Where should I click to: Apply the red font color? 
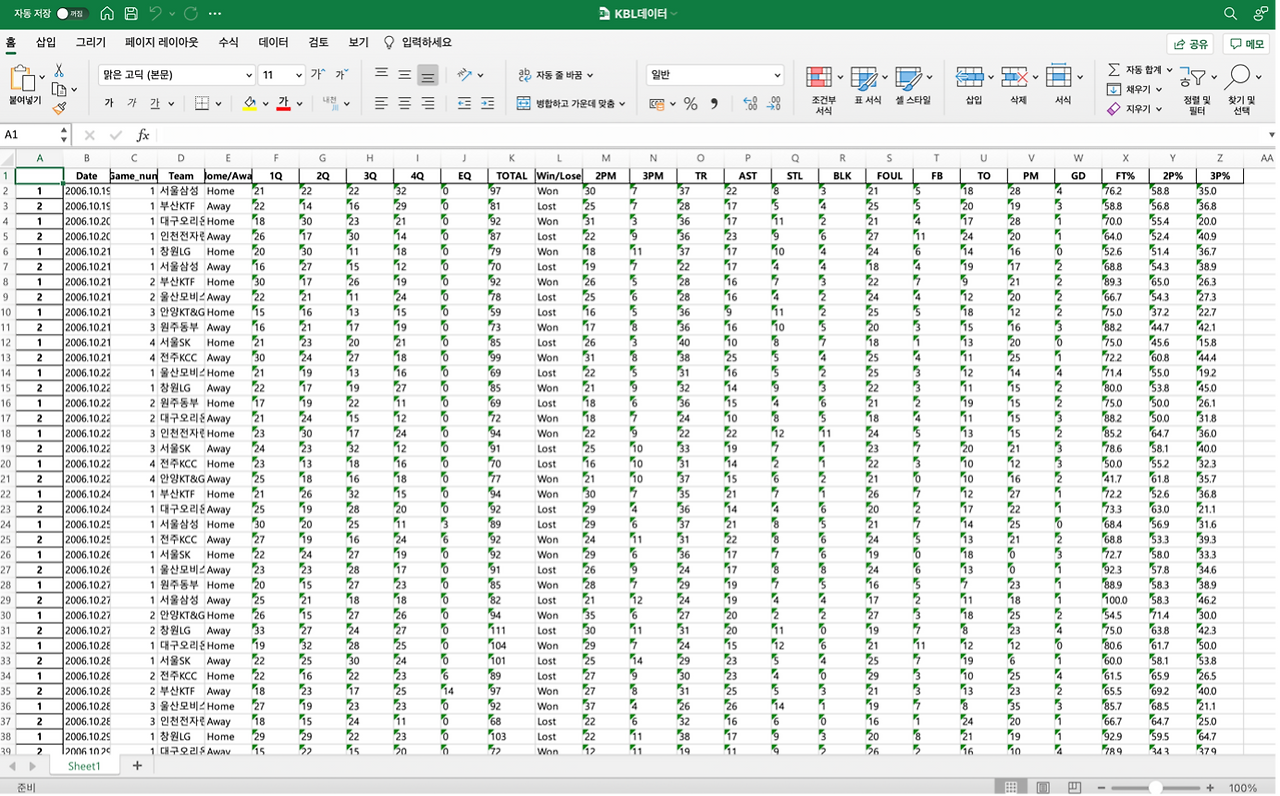click(283, 104)
